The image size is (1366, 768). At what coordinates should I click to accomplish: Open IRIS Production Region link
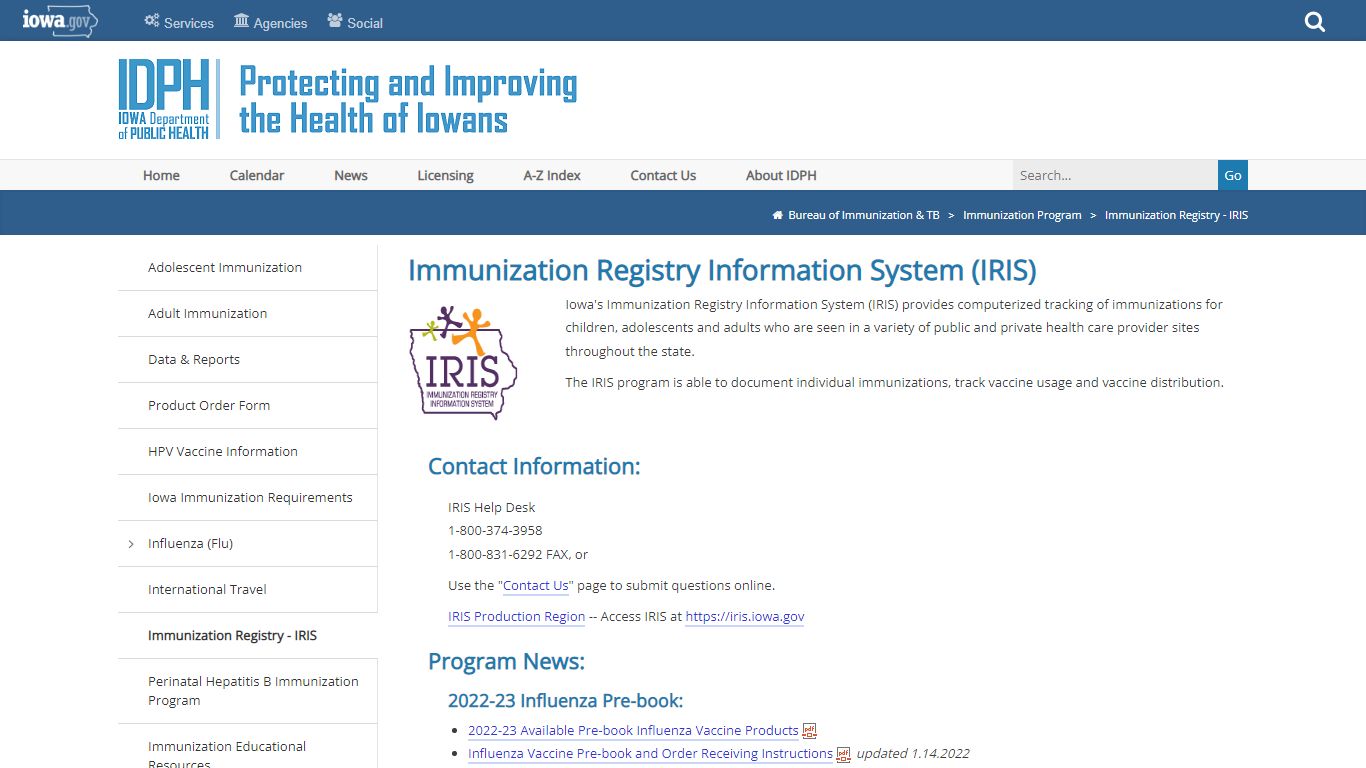pos(516,617)
